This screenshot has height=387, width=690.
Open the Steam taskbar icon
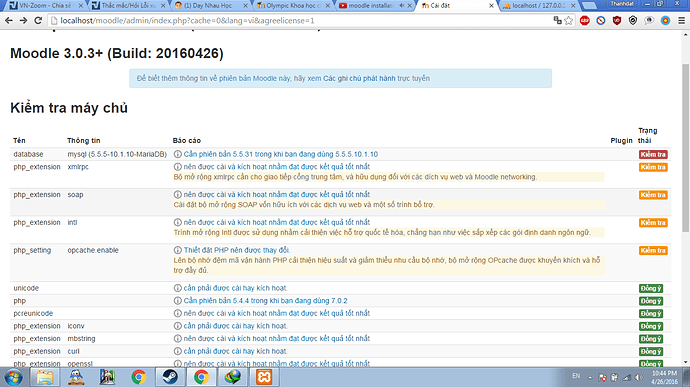[x=170, y=377]
